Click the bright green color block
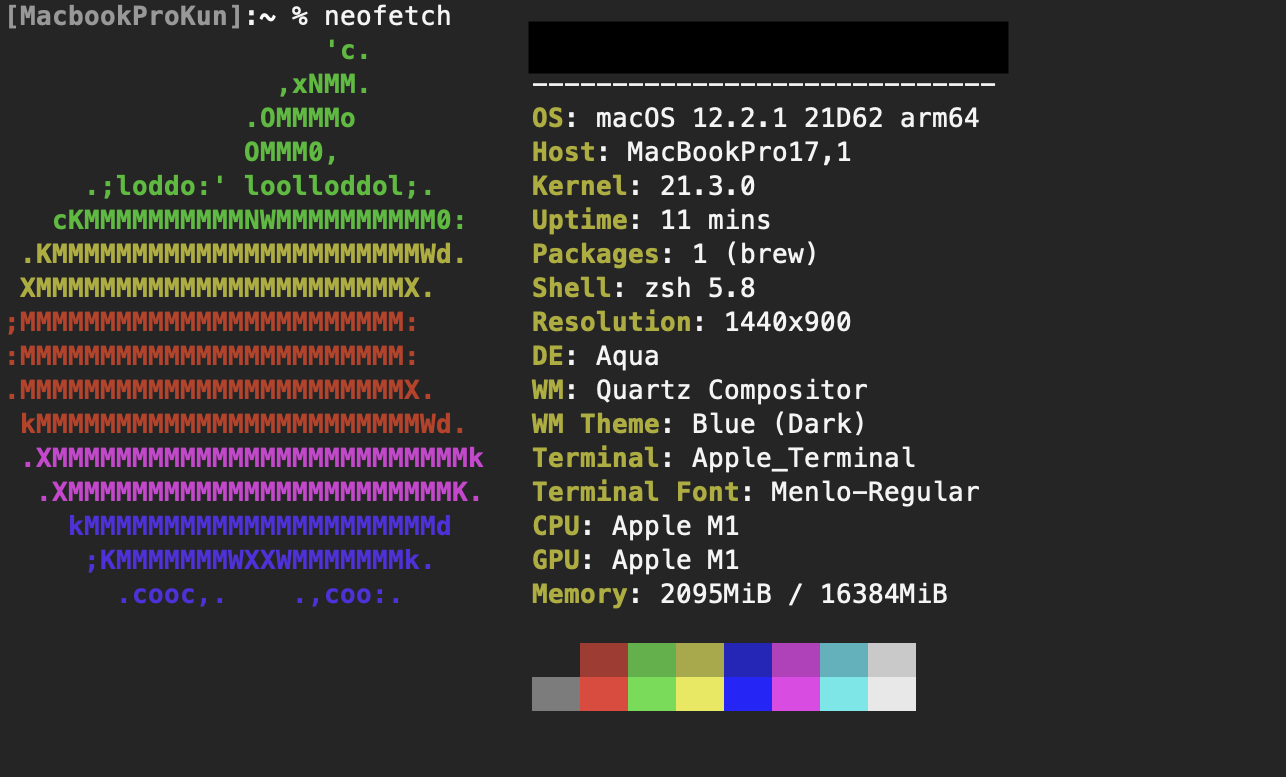The height and width of the screenshot is (777, 1286). [x=652, y=694]
